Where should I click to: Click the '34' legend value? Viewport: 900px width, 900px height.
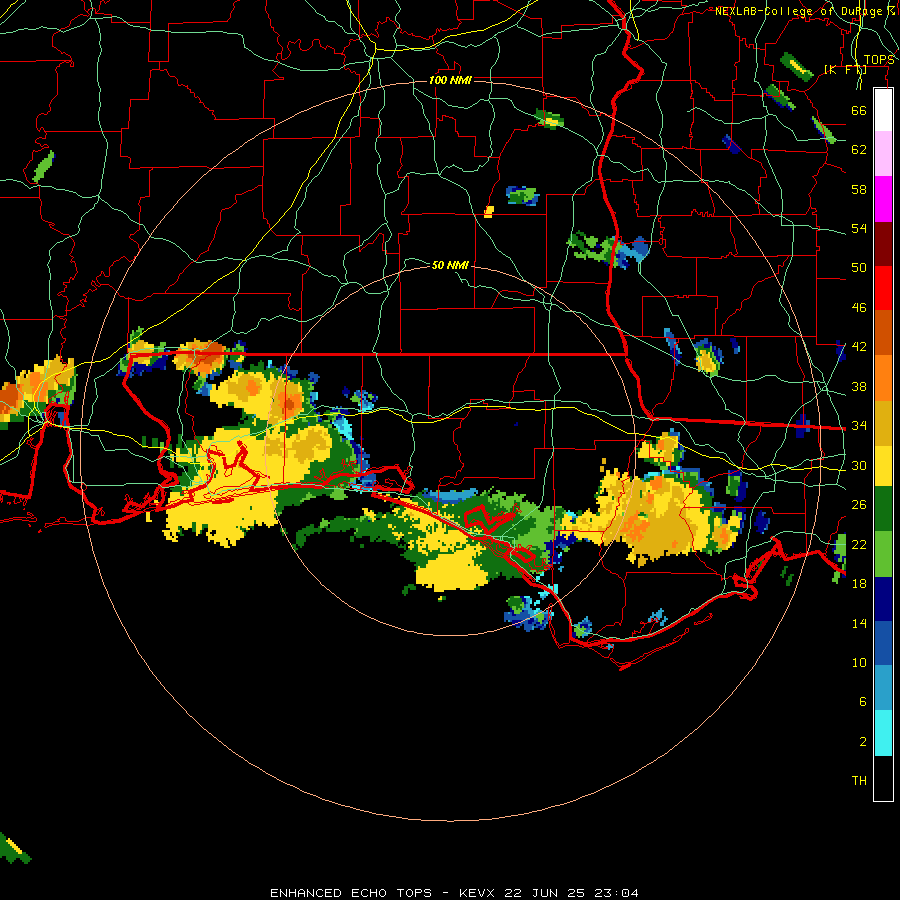(859, 426)
